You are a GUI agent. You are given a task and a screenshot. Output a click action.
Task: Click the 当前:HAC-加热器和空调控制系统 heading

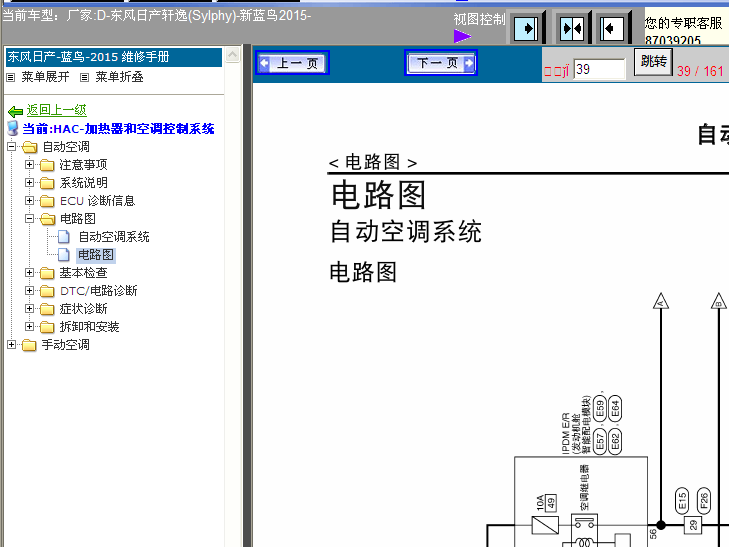[x=119, y=129]
